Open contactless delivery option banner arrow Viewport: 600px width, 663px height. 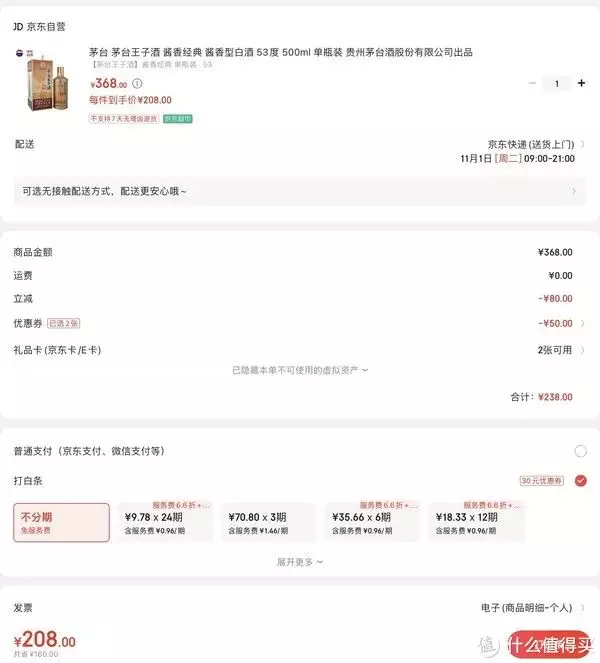click(x=574, y=192)
